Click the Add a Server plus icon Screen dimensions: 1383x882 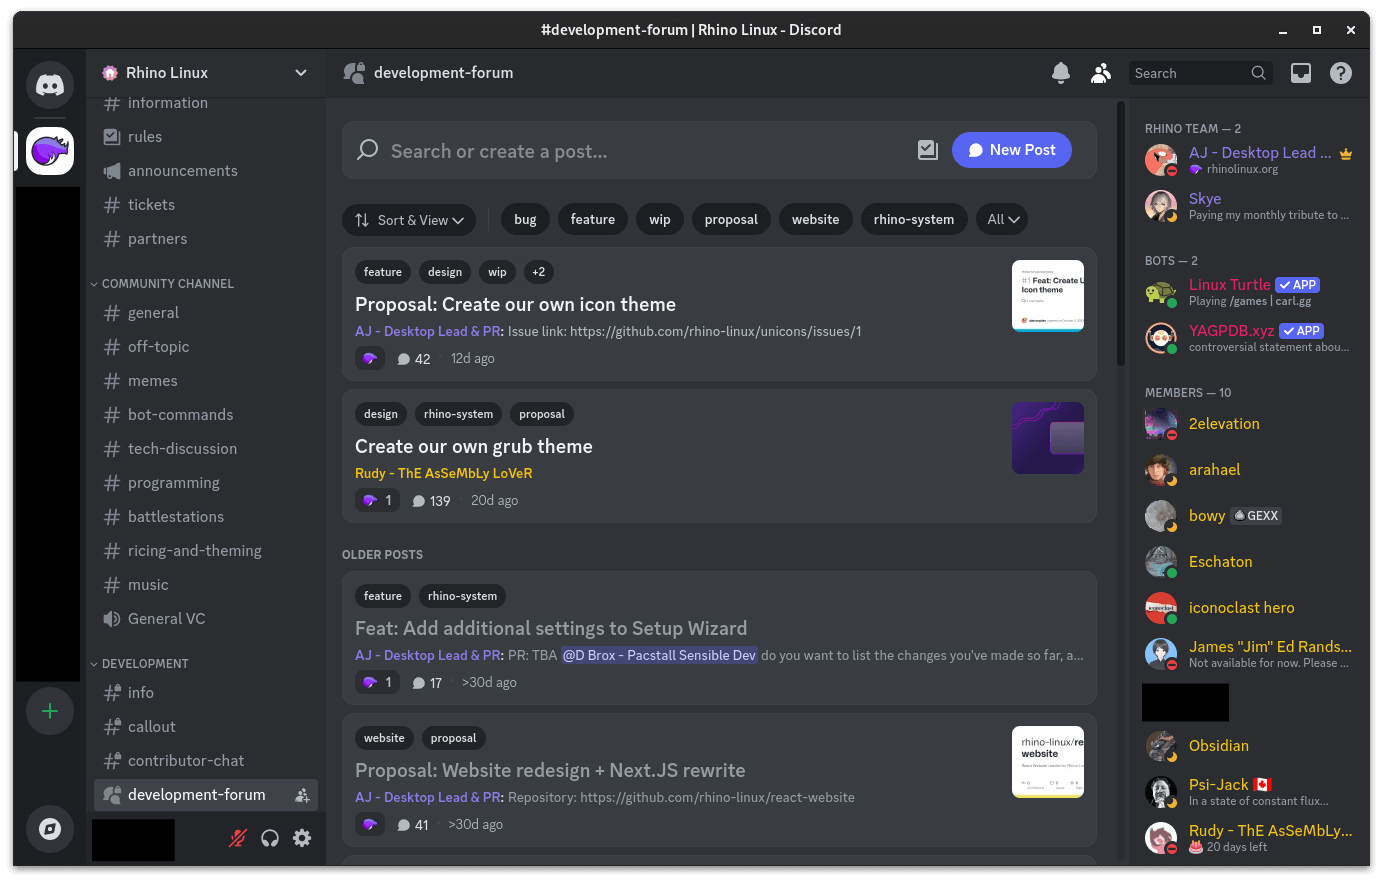point(49,711)
